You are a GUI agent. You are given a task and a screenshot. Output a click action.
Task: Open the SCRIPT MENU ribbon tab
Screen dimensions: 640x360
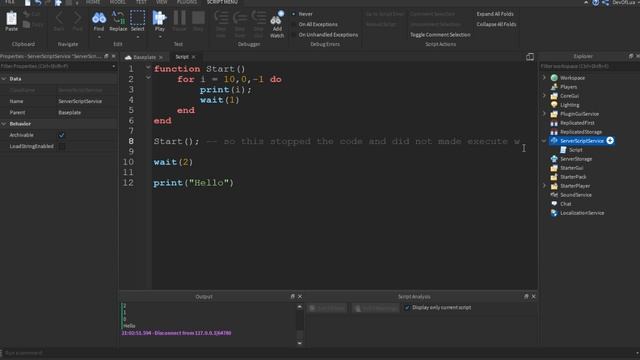tap(222, 2)
